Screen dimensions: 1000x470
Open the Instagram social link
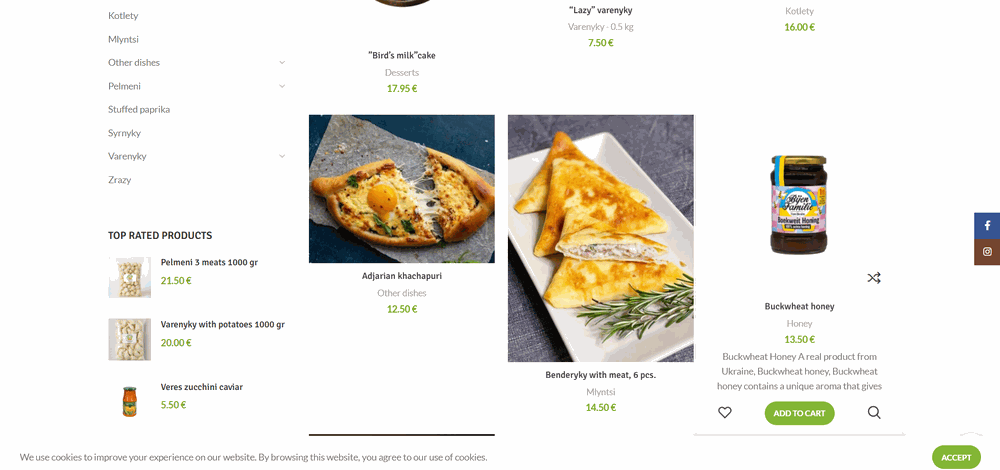click(x=987, y=252)
